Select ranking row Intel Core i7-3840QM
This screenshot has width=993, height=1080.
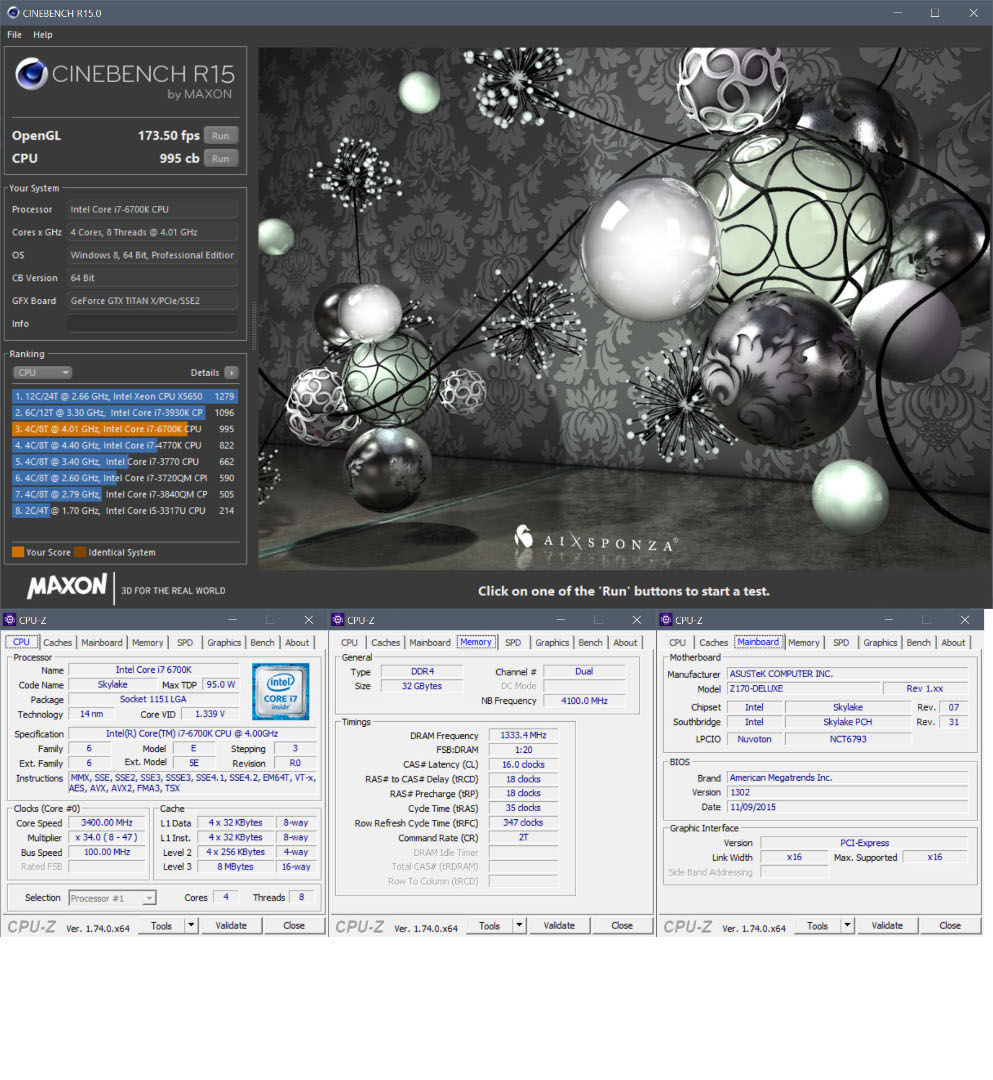click(125, 495)
